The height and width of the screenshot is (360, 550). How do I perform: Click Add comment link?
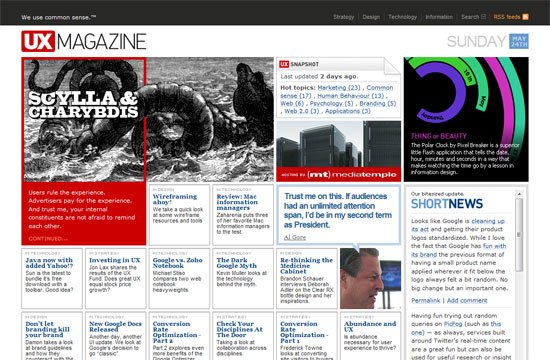click(467, 301)
